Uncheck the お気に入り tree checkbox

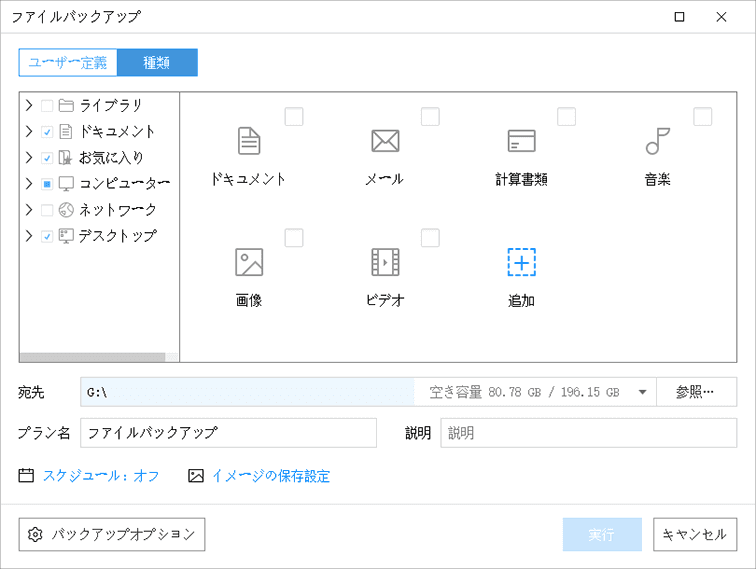click(47, 158)
